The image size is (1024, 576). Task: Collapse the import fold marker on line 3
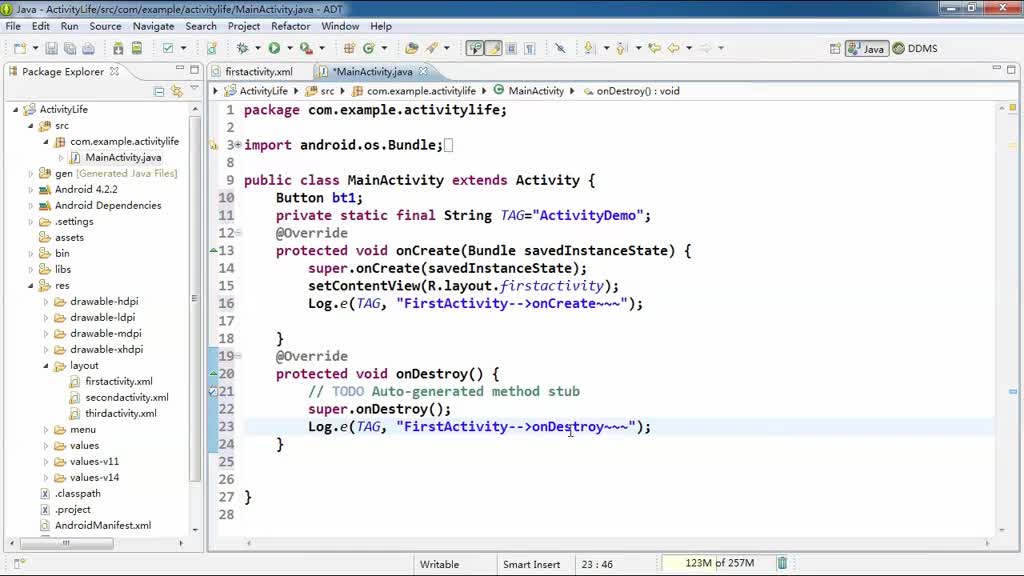[238, 144]
